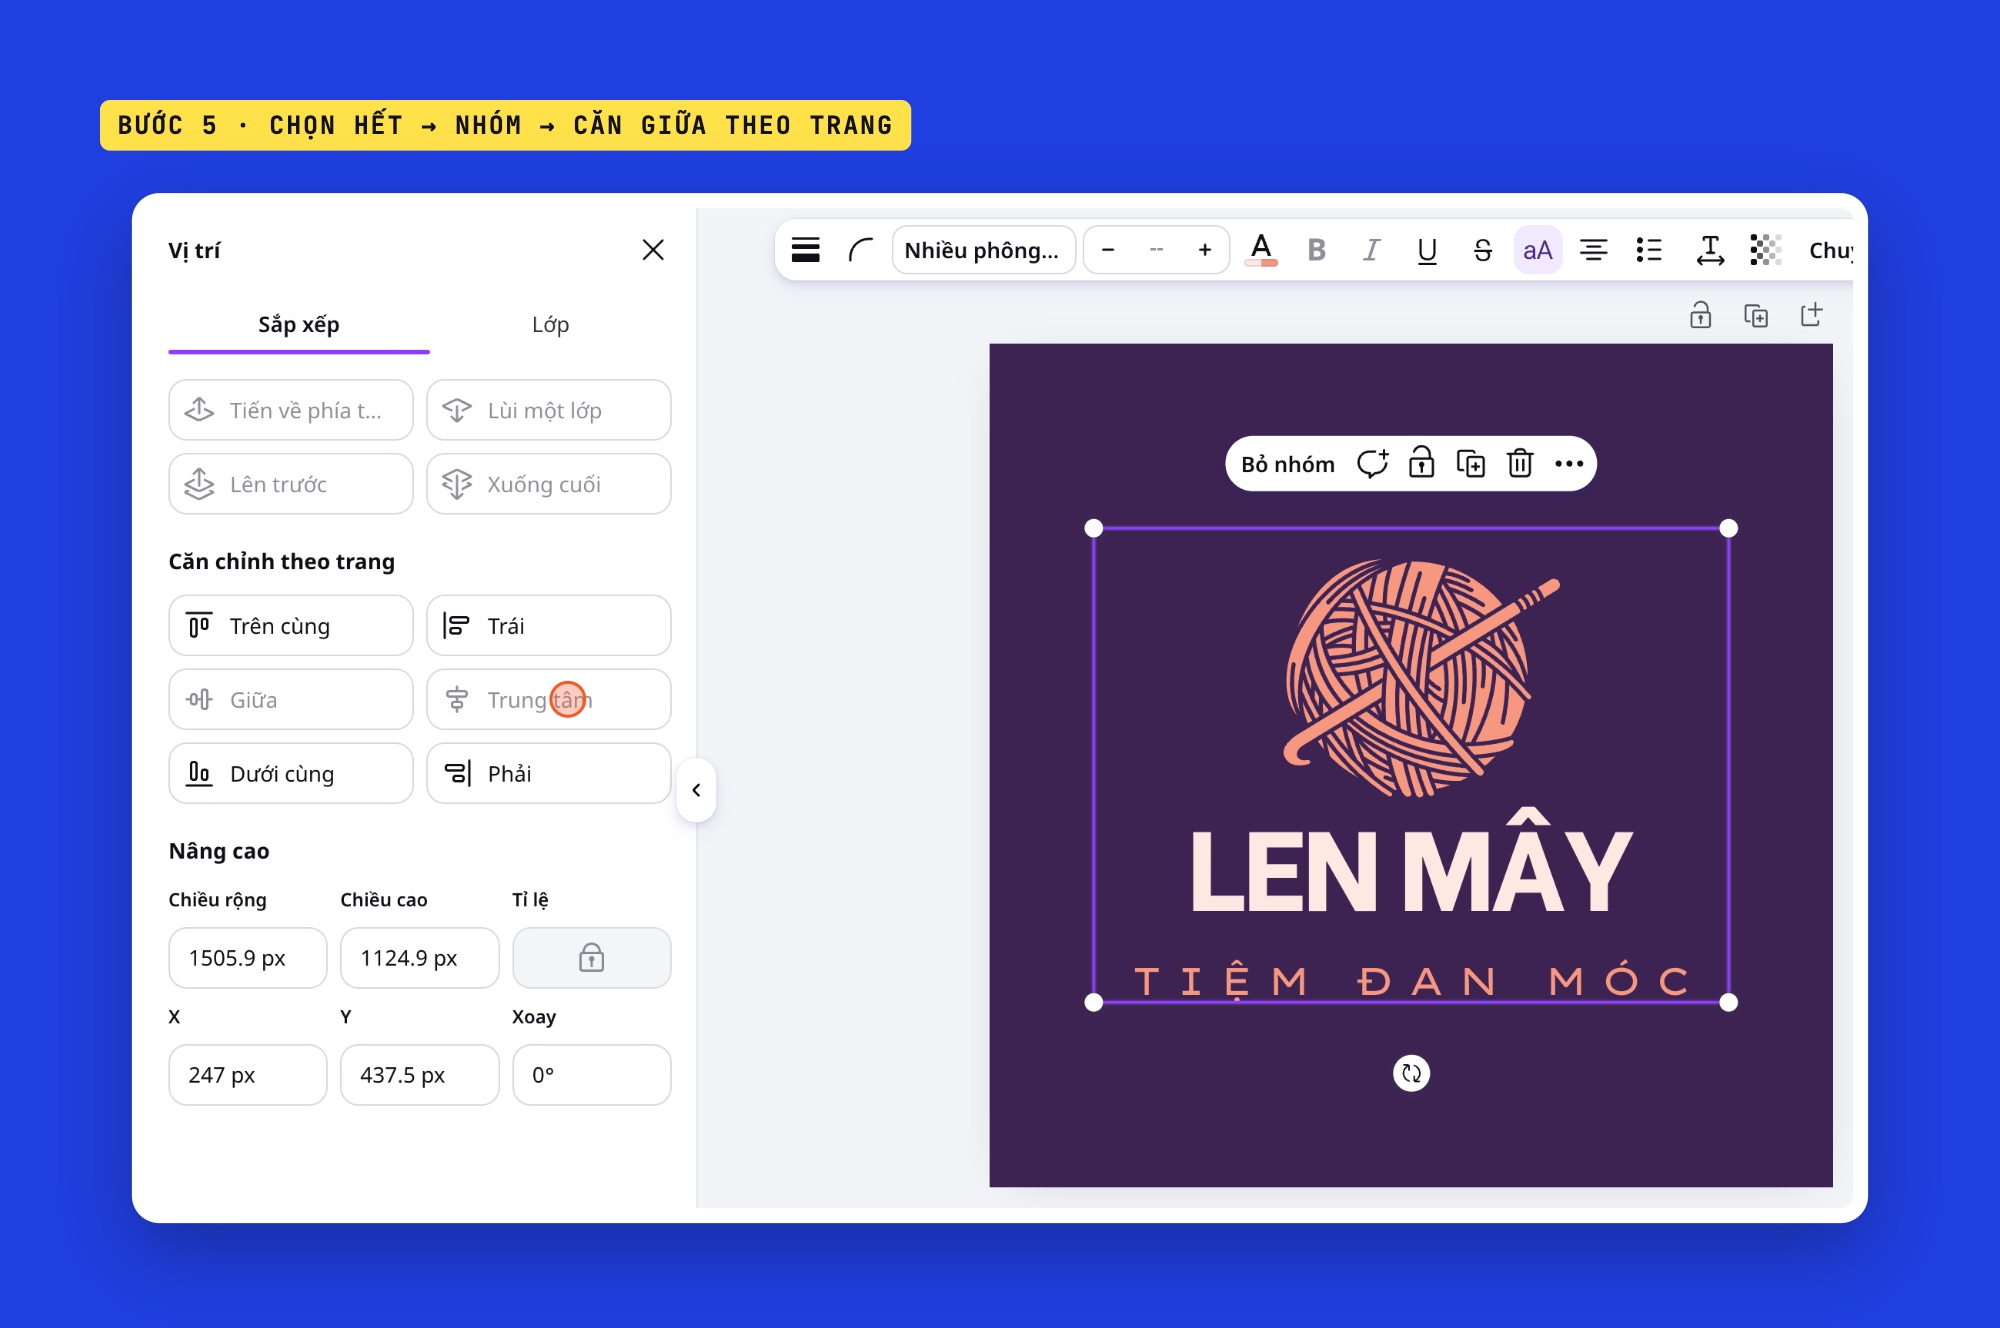Collapse the side panel with chevron
This screenshot has width=2000, height=1328.
pos(696,790)
